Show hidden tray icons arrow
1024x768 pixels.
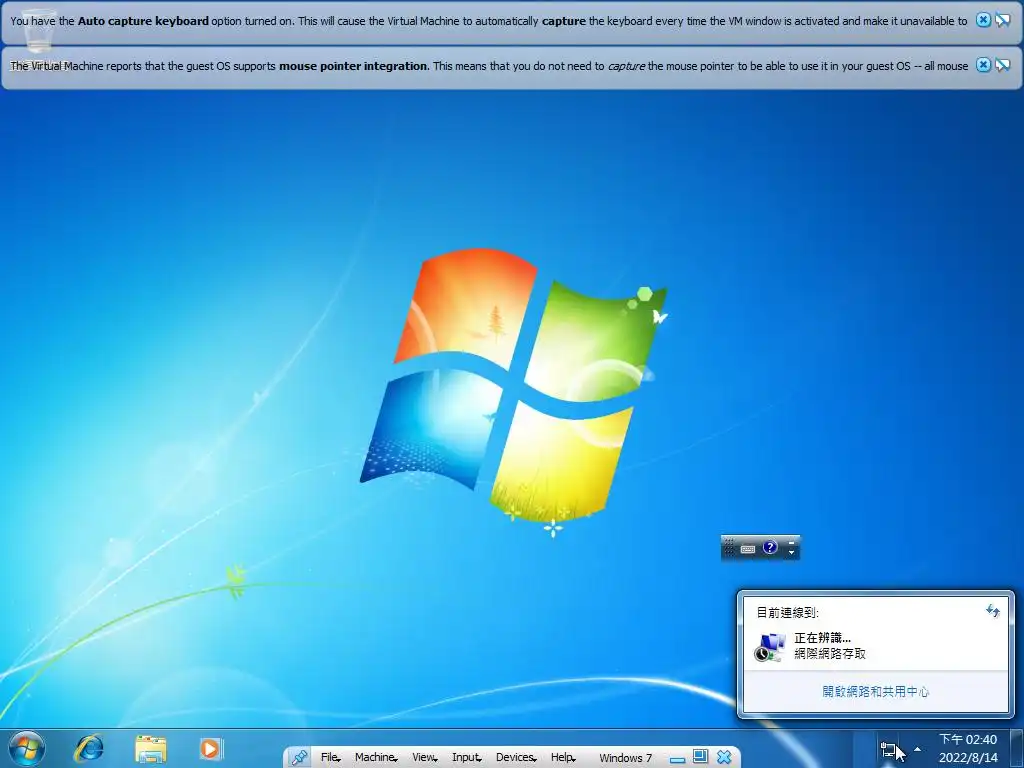pos(918,749)
